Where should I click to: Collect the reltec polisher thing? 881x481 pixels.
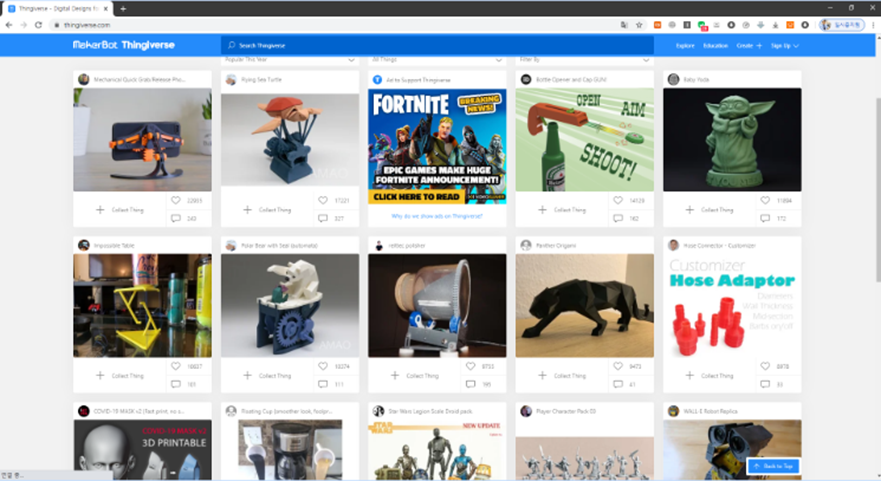click(x=415, y=375)
